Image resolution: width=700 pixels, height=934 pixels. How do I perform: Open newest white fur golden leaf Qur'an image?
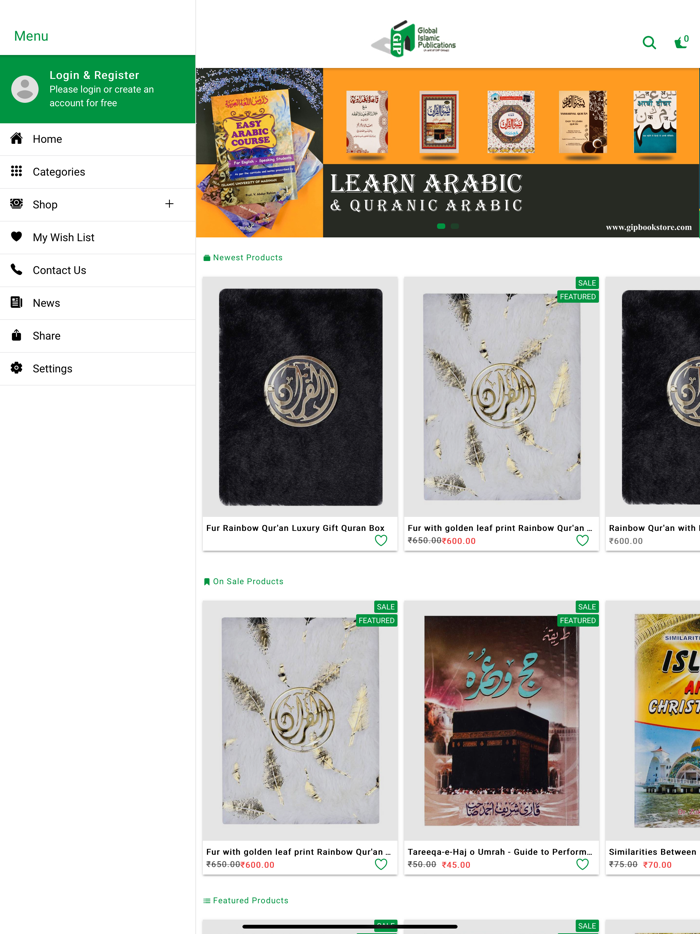502,397
